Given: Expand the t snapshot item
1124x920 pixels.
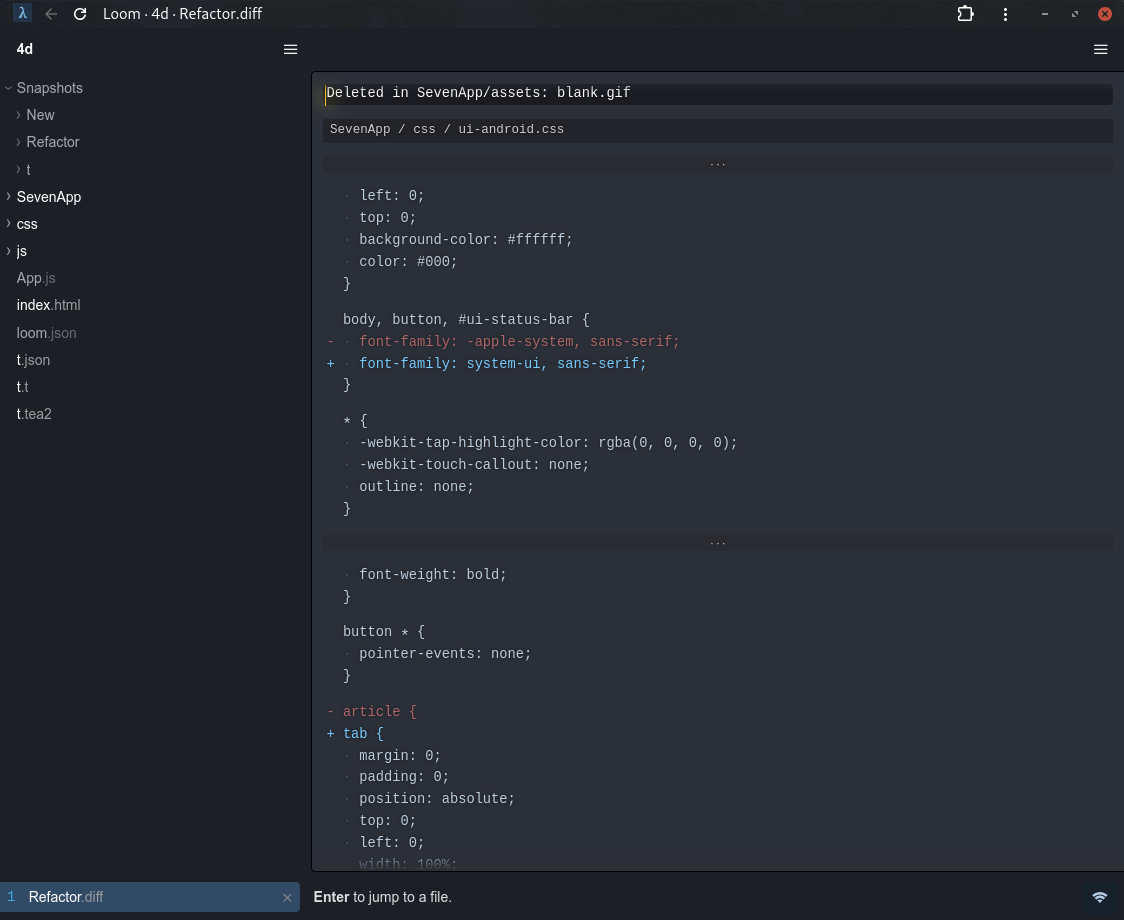Looking at the screenshot, I should point(19,169).
